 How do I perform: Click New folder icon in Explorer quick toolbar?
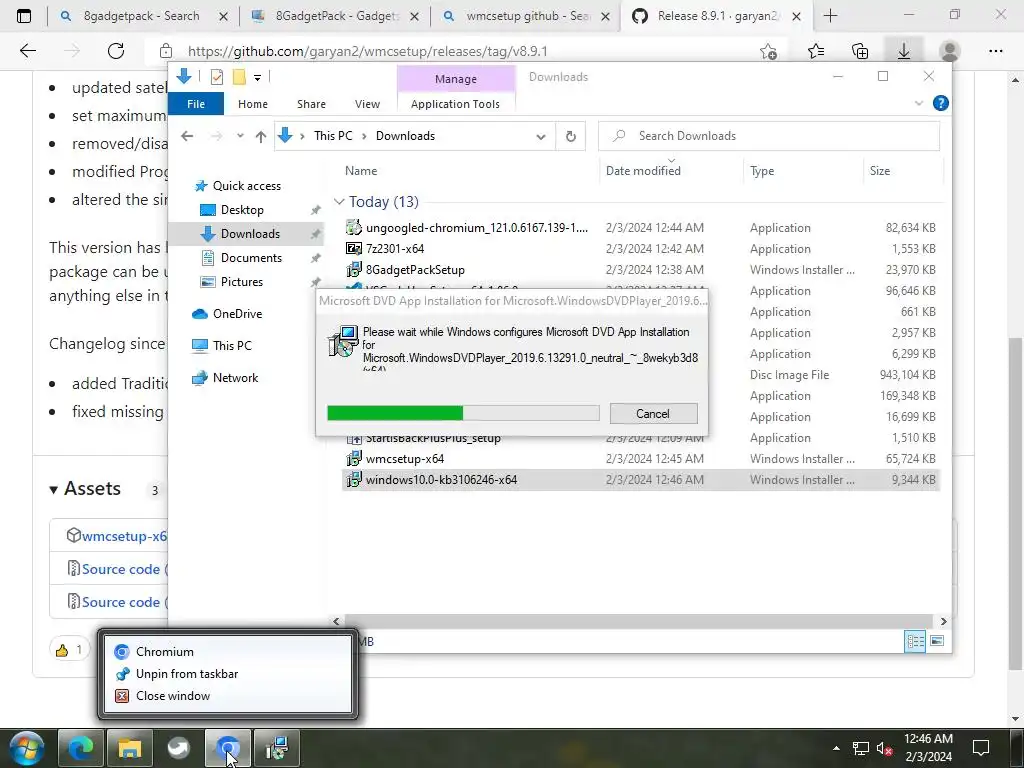click(x=239, y=77)
